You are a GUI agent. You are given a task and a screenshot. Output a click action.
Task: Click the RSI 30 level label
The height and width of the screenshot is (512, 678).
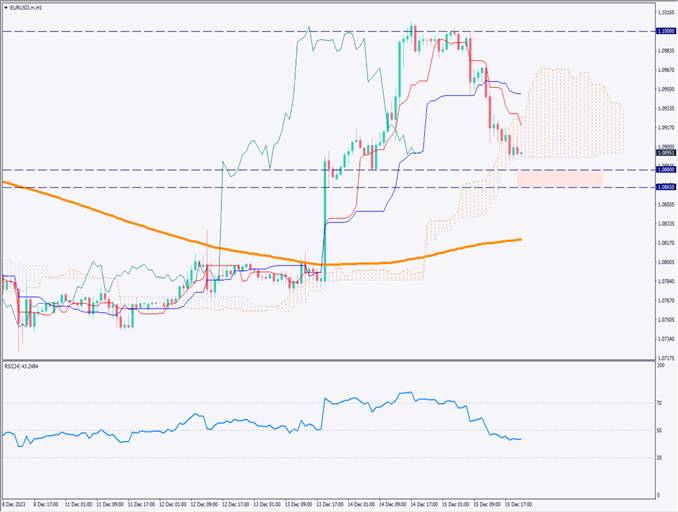(659, 458)
